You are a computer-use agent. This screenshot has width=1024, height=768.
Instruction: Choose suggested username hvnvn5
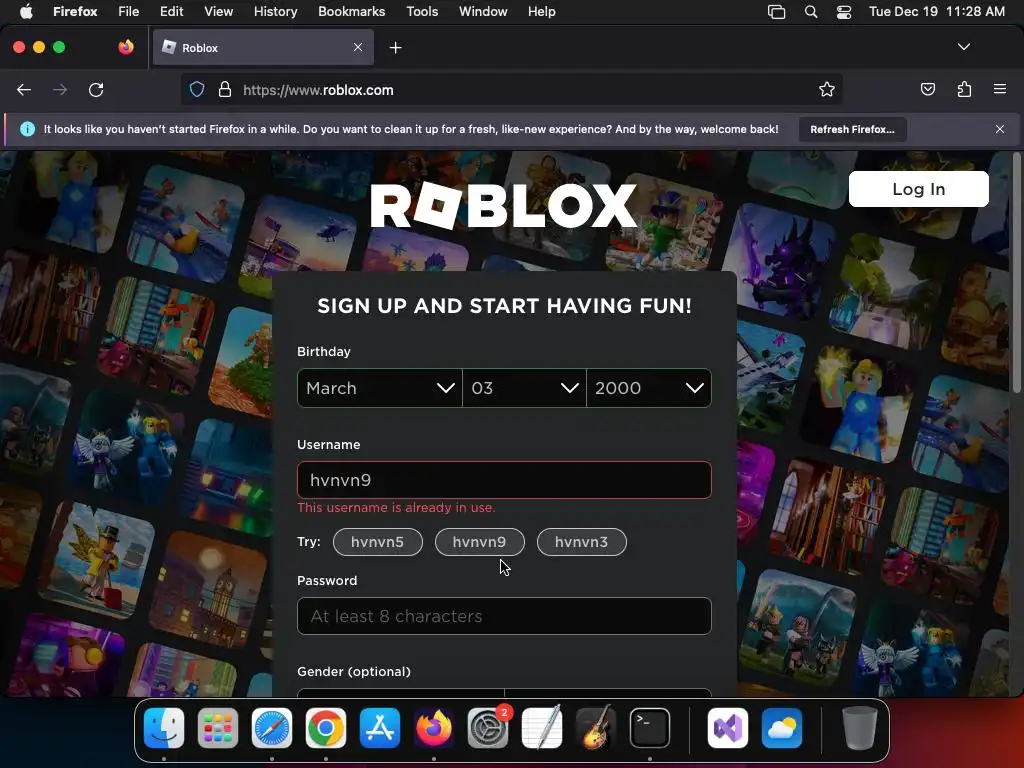point(377,542)
